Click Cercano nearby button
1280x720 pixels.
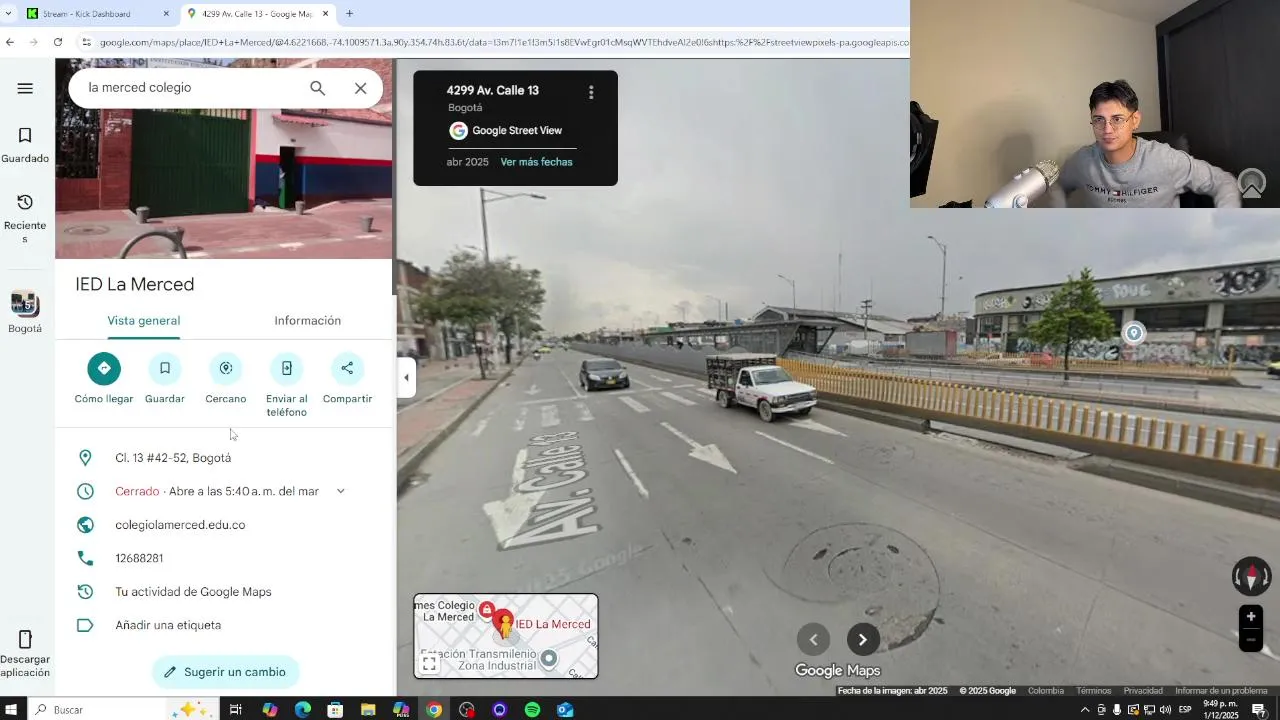tap(226, 379)
